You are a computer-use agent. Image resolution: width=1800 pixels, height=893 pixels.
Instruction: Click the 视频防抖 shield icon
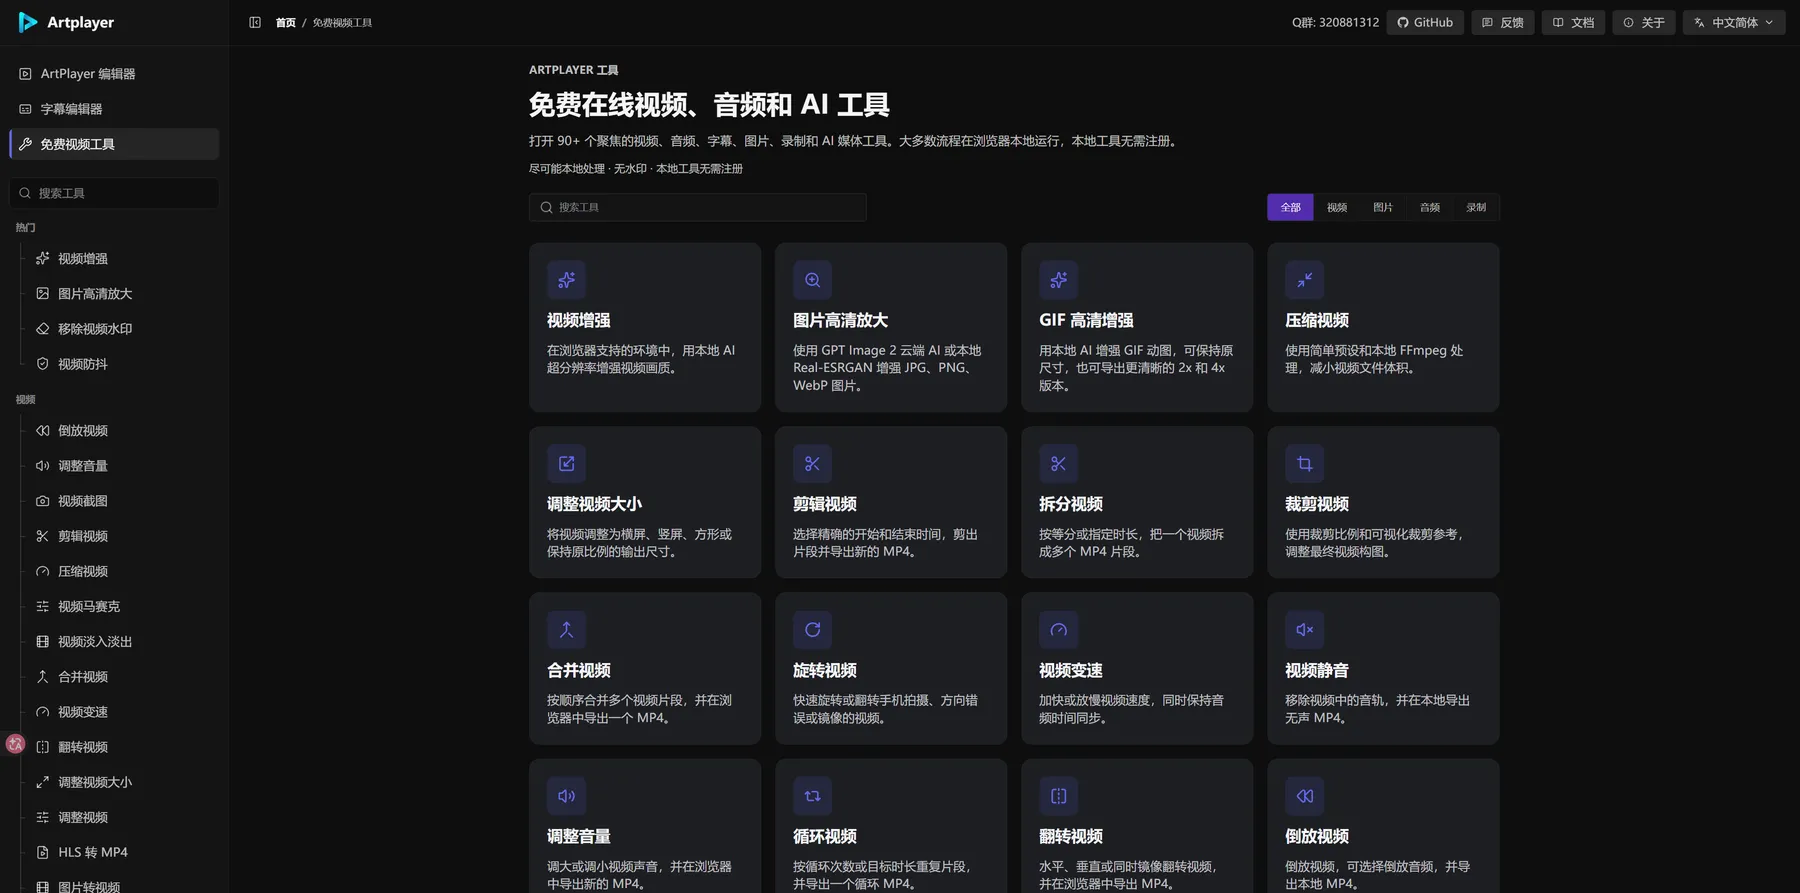tap(42, 364)
